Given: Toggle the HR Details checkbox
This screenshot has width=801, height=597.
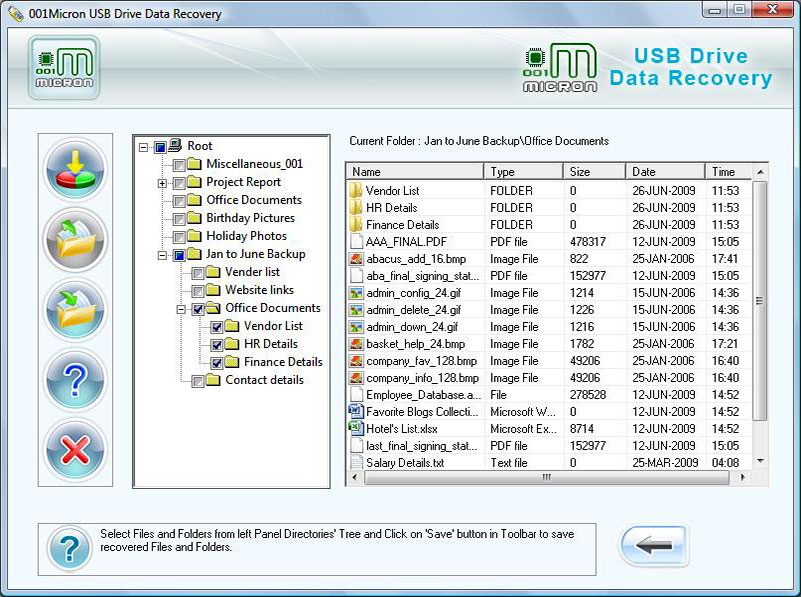Looking at the screenshot, I should [217, 344].
